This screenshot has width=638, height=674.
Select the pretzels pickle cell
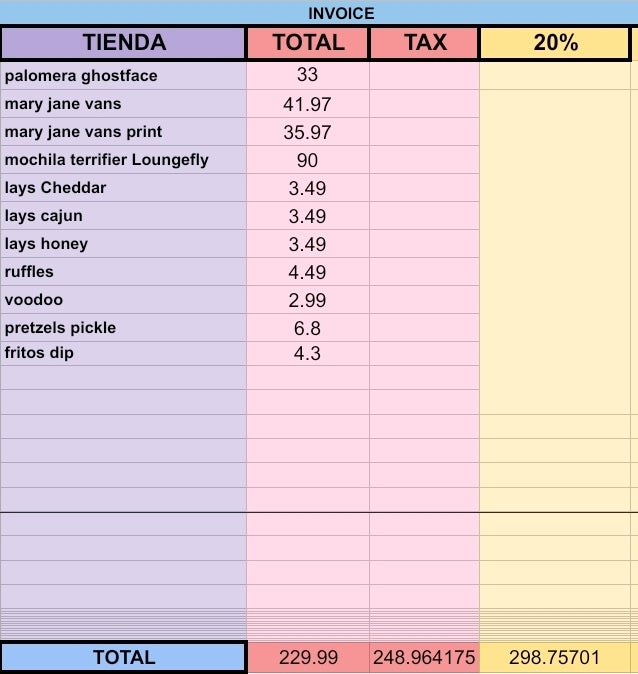(123, 328)
